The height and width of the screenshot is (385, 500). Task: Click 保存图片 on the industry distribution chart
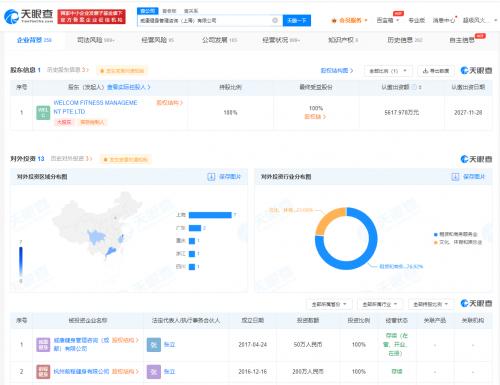[474, 177]
